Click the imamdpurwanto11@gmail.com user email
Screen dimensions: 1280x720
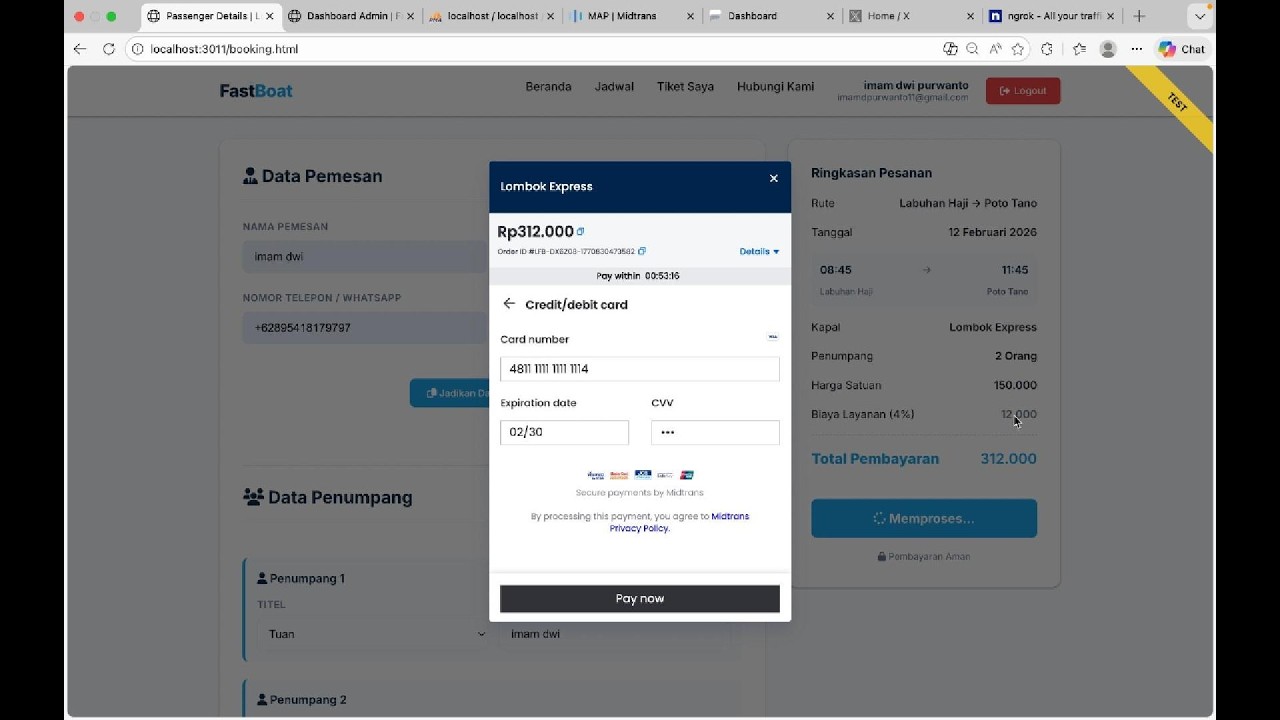903,98
